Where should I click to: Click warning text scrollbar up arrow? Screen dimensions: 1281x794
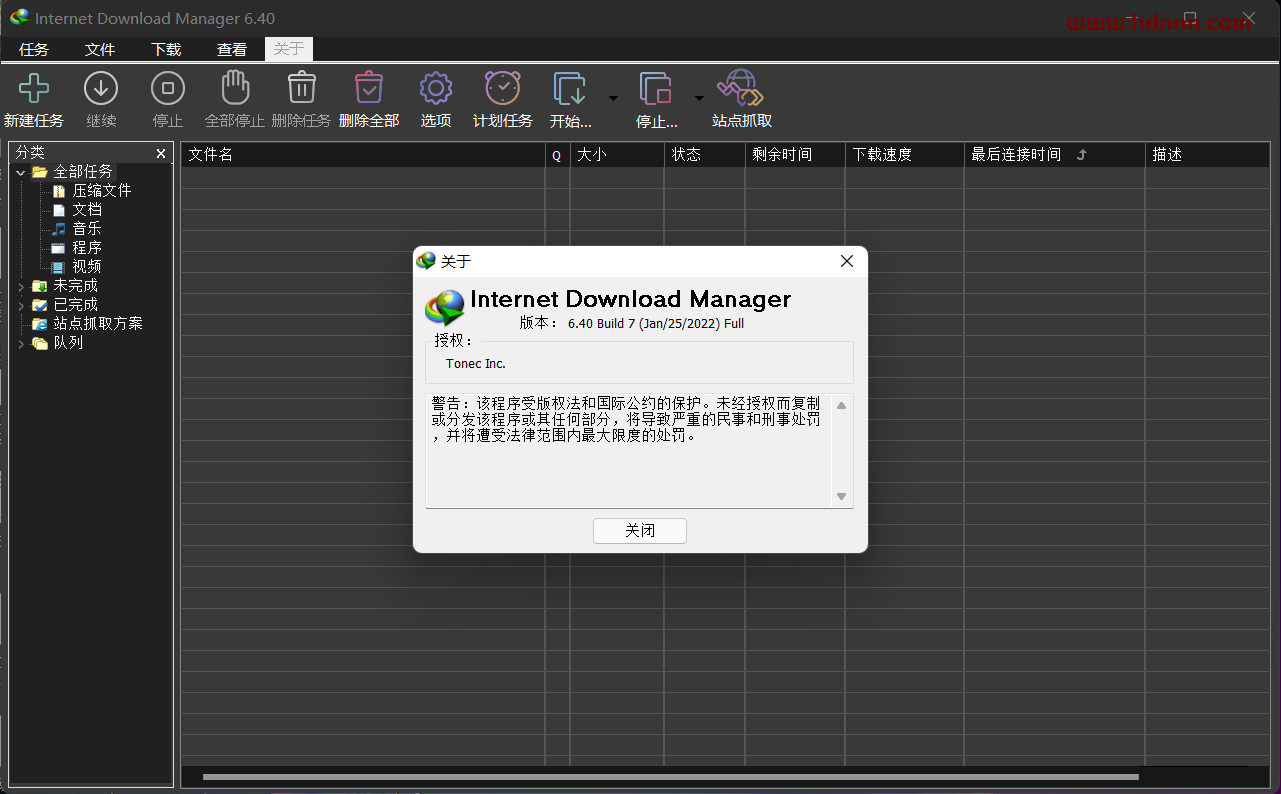pos(842,405)
